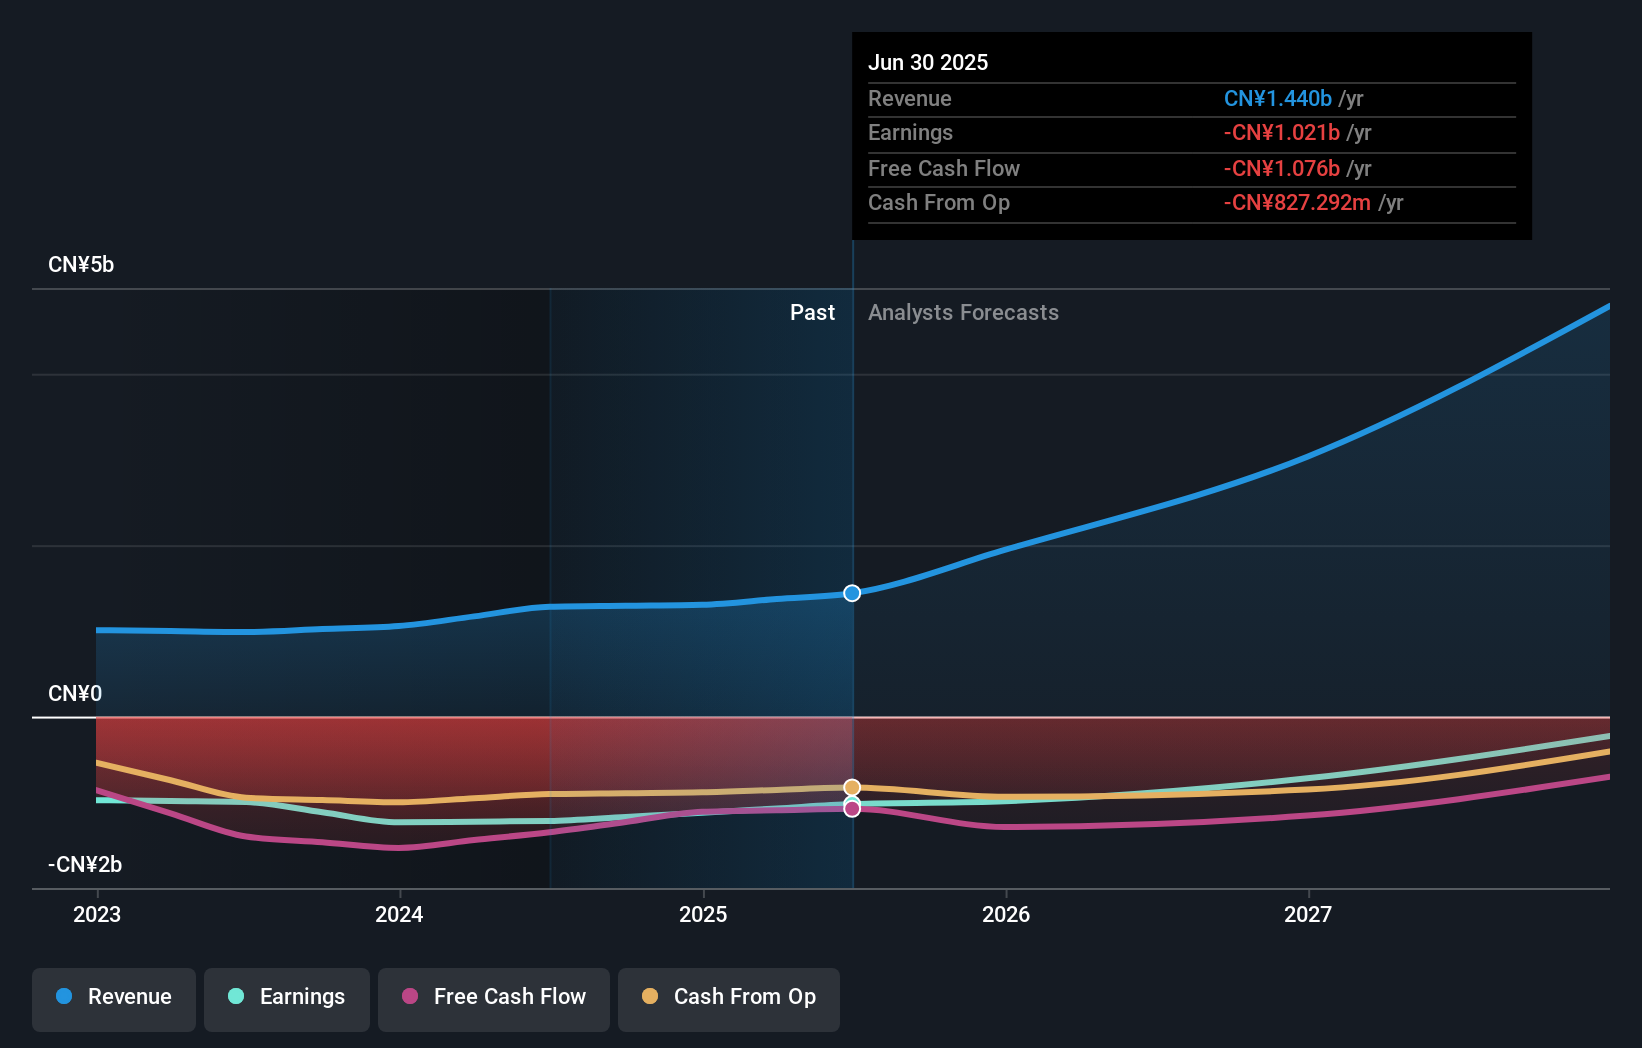Screen dimensions: 1642x1048
Task: Click the Revenue legend dot icon
Action: point(64,997)
